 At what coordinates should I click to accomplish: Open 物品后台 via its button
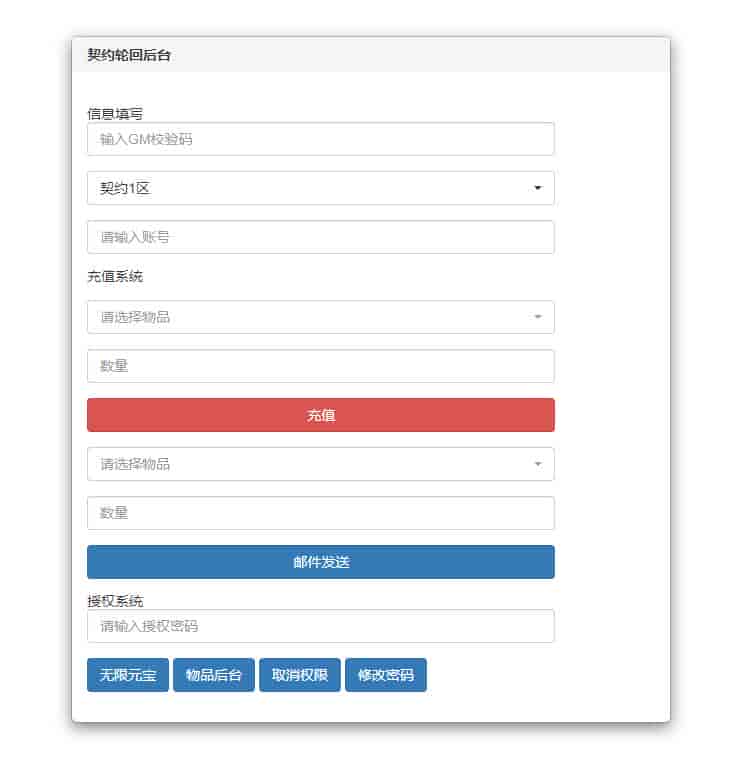pyautogui.click(x=214, y=675)
